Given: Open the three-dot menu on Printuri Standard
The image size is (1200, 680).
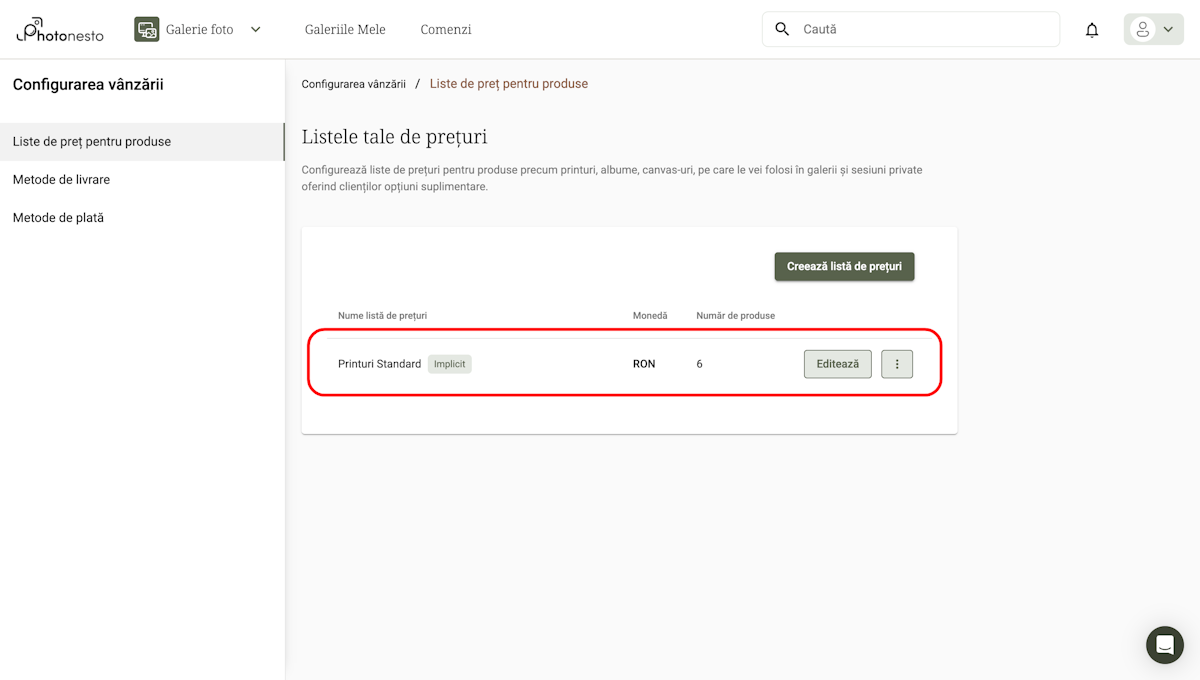Looking at the screenshot, I should [896, 364].
